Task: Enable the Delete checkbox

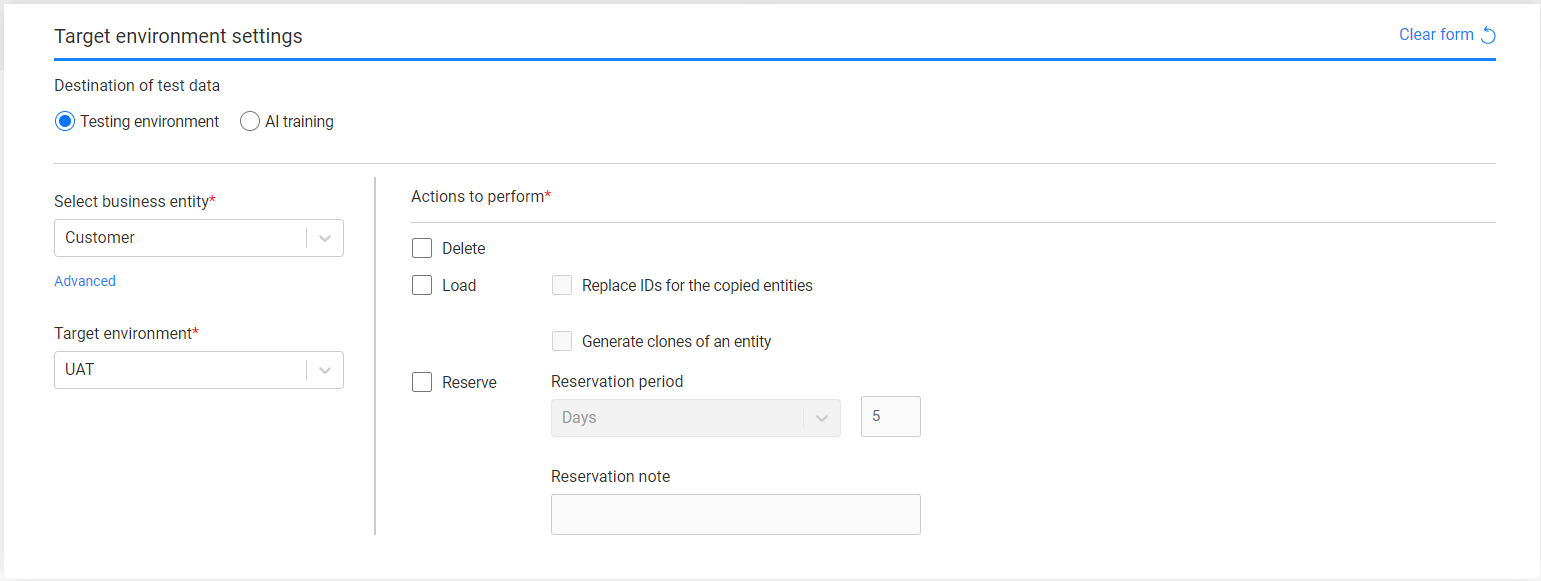Action: (x=422, y=248)
